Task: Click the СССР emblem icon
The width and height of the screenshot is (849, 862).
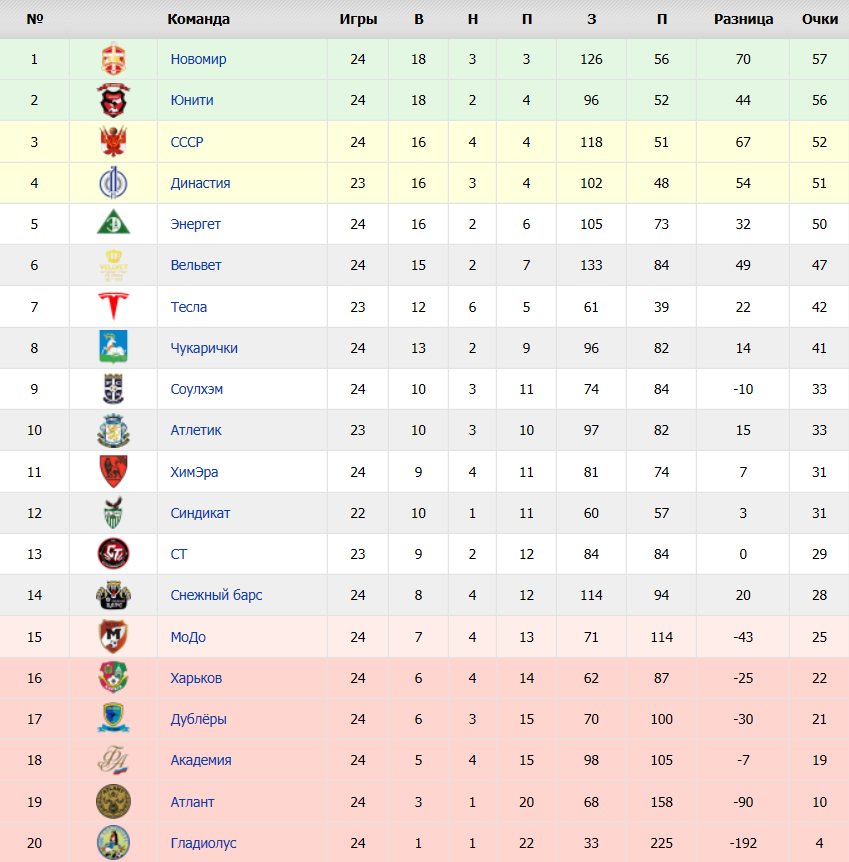Action: pyautogui.click(x=113, y=142)
